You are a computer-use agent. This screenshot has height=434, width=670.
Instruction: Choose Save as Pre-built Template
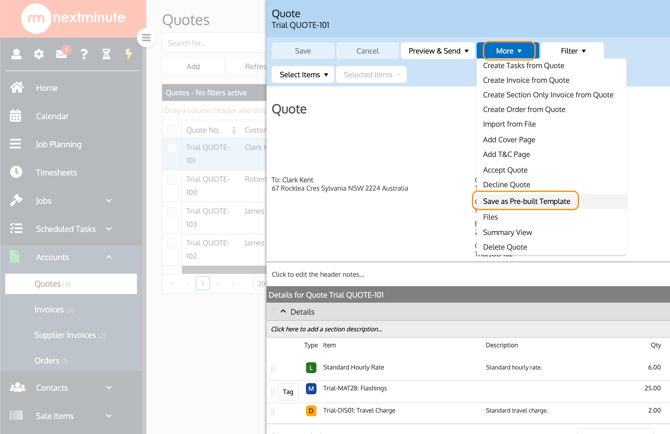click(526, 201)
